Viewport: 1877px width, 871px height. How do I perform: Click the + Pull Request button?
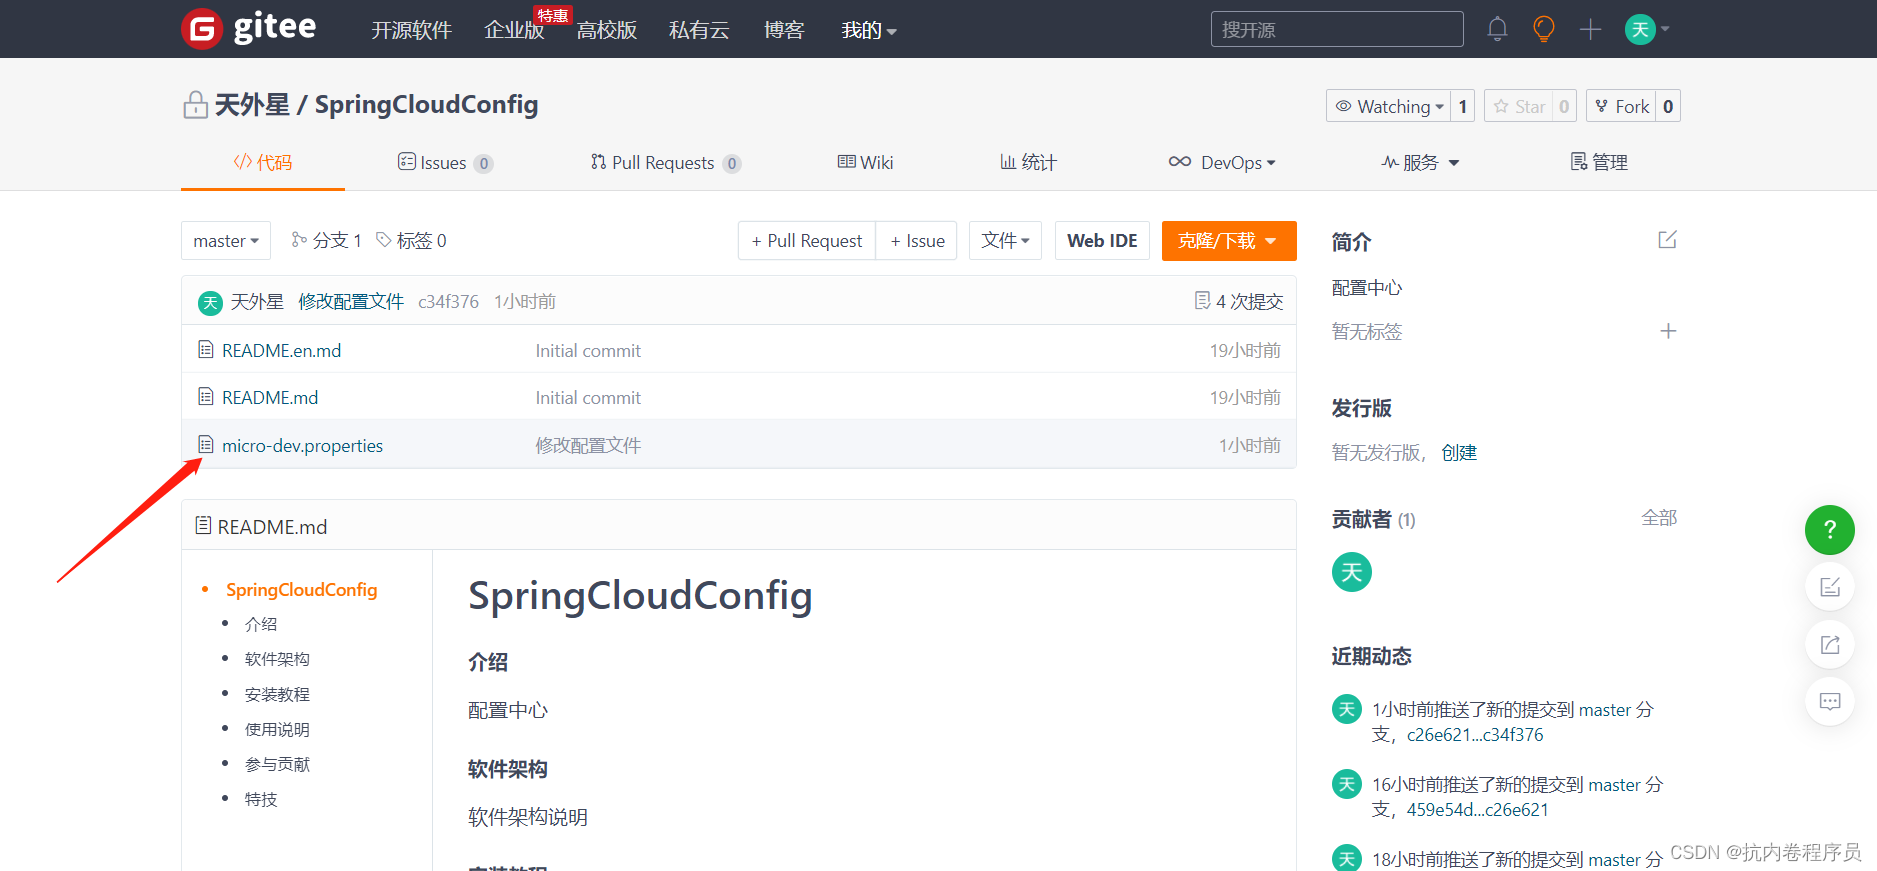pos(807,241)
